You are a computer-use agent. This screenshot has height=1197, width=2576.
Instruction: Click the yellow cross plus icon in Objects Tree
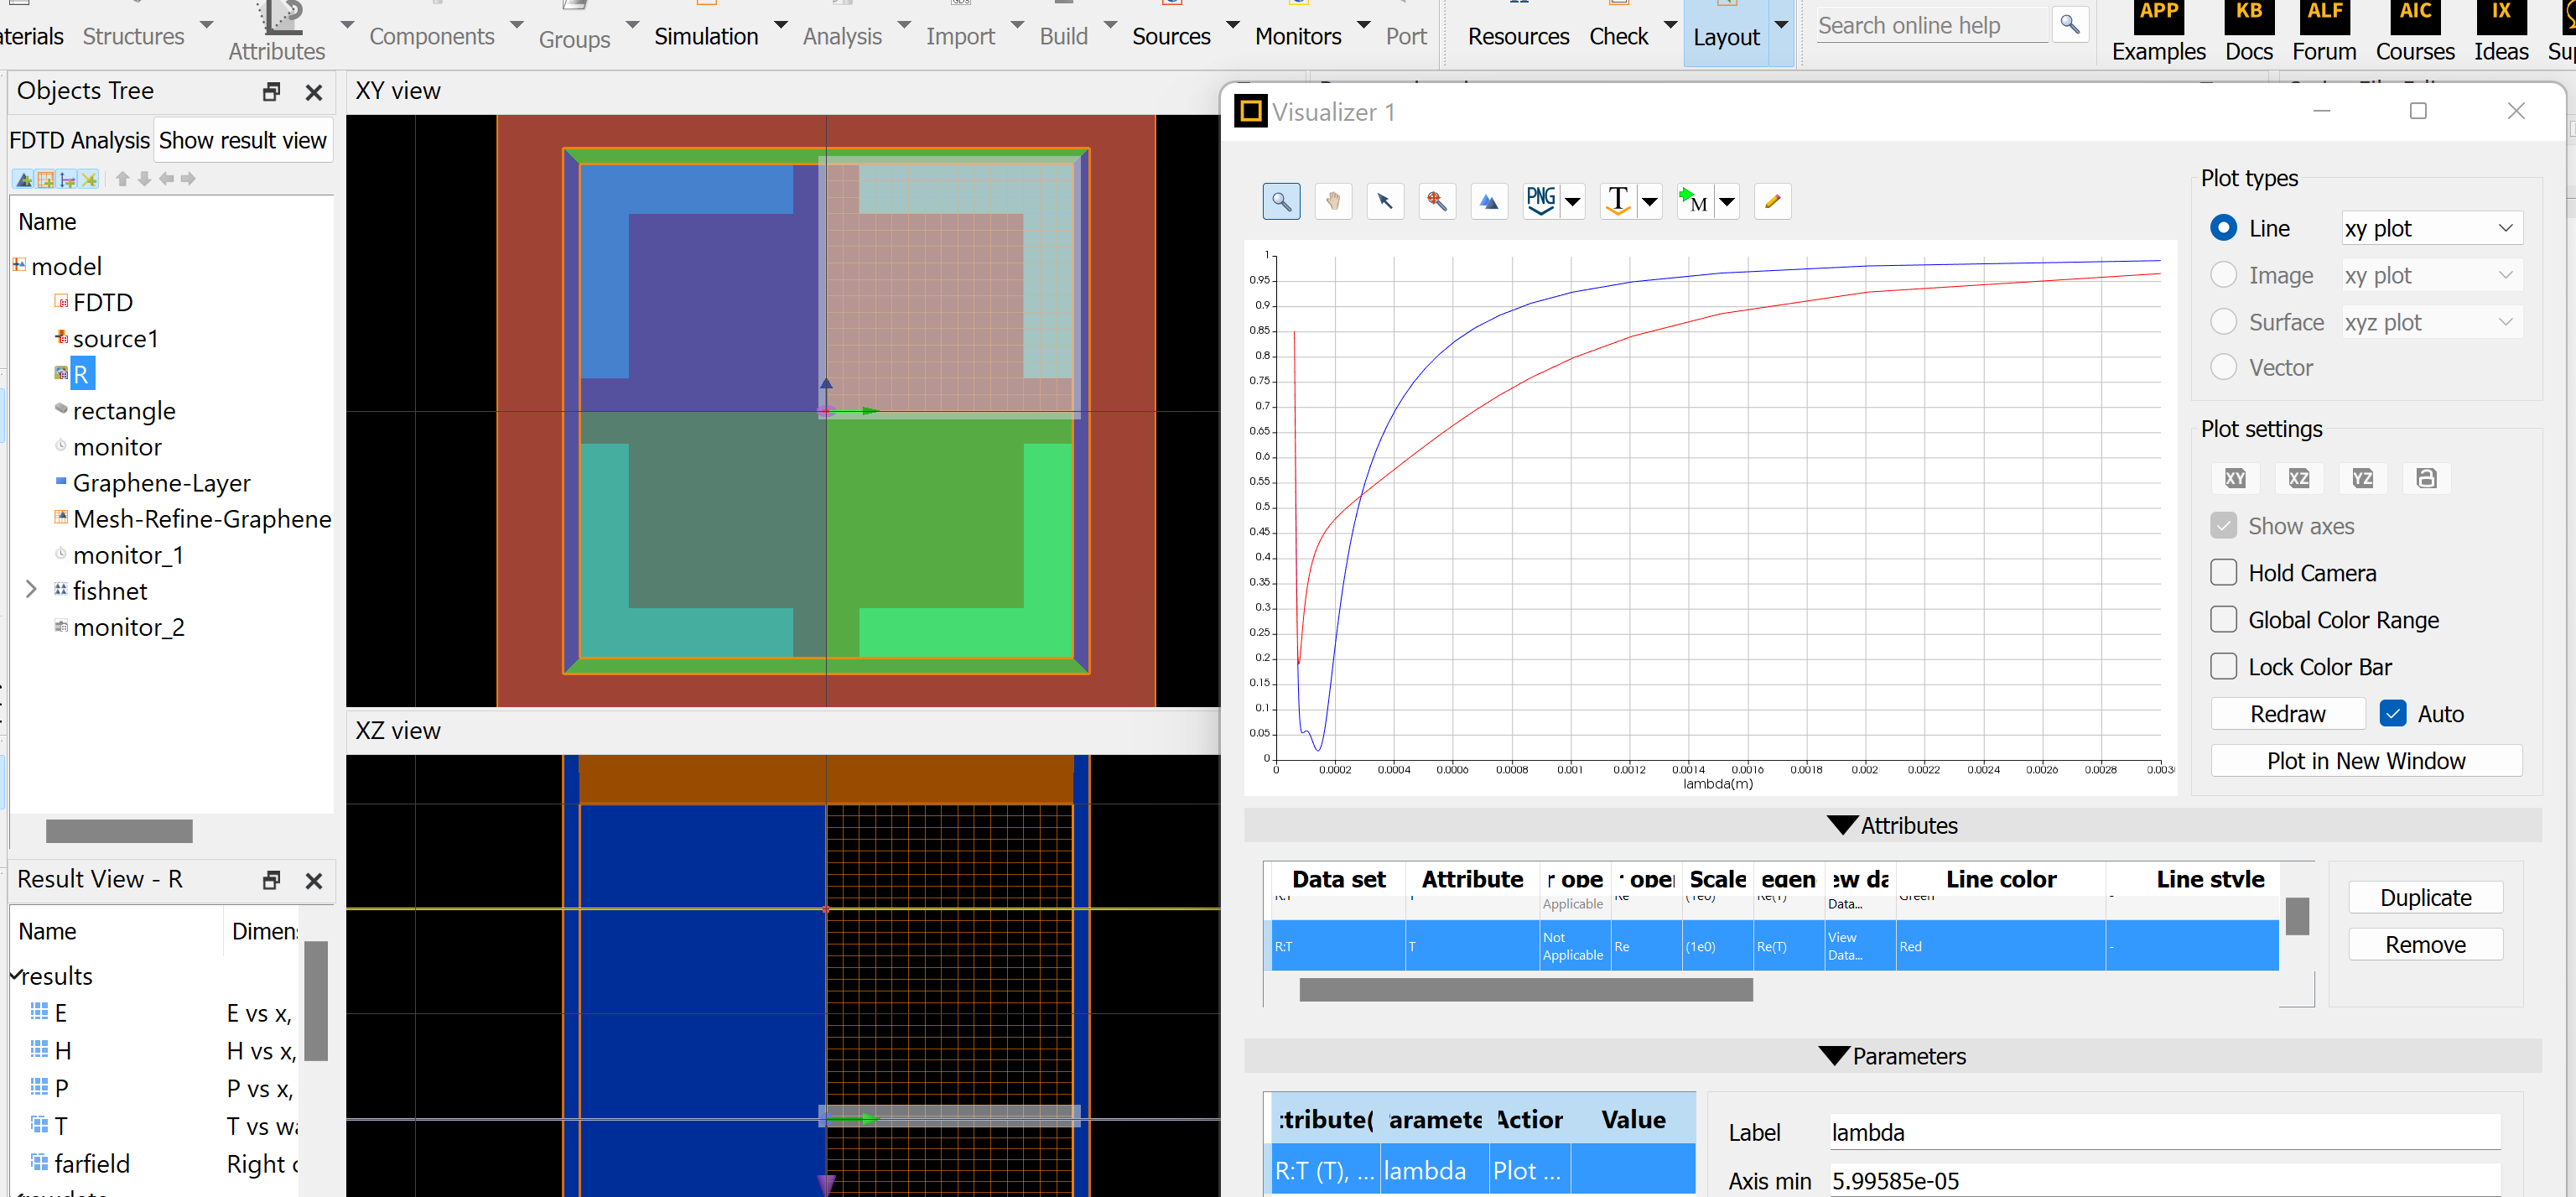(89, 180)
